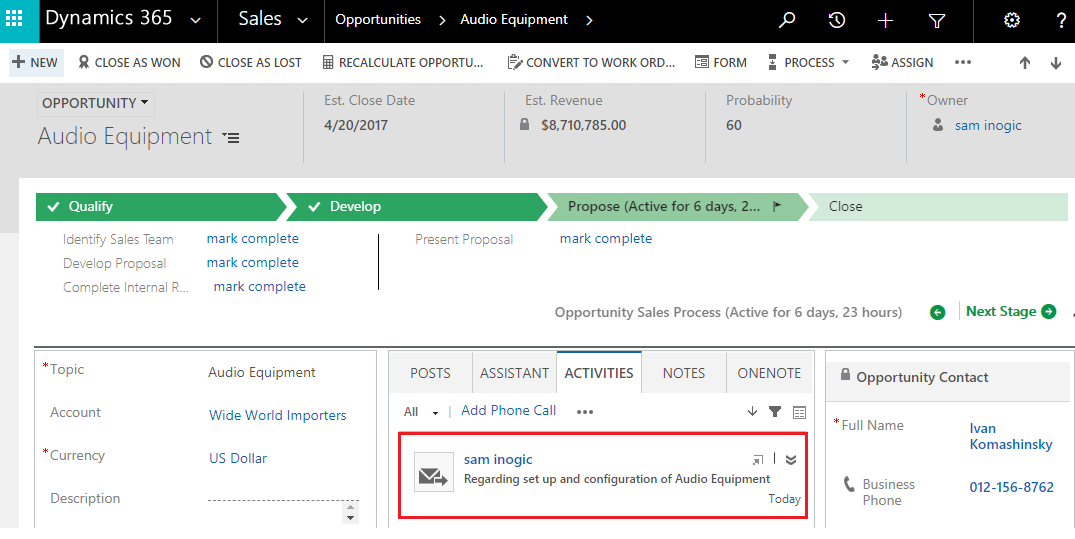Open recently viewed history icon

836,21
